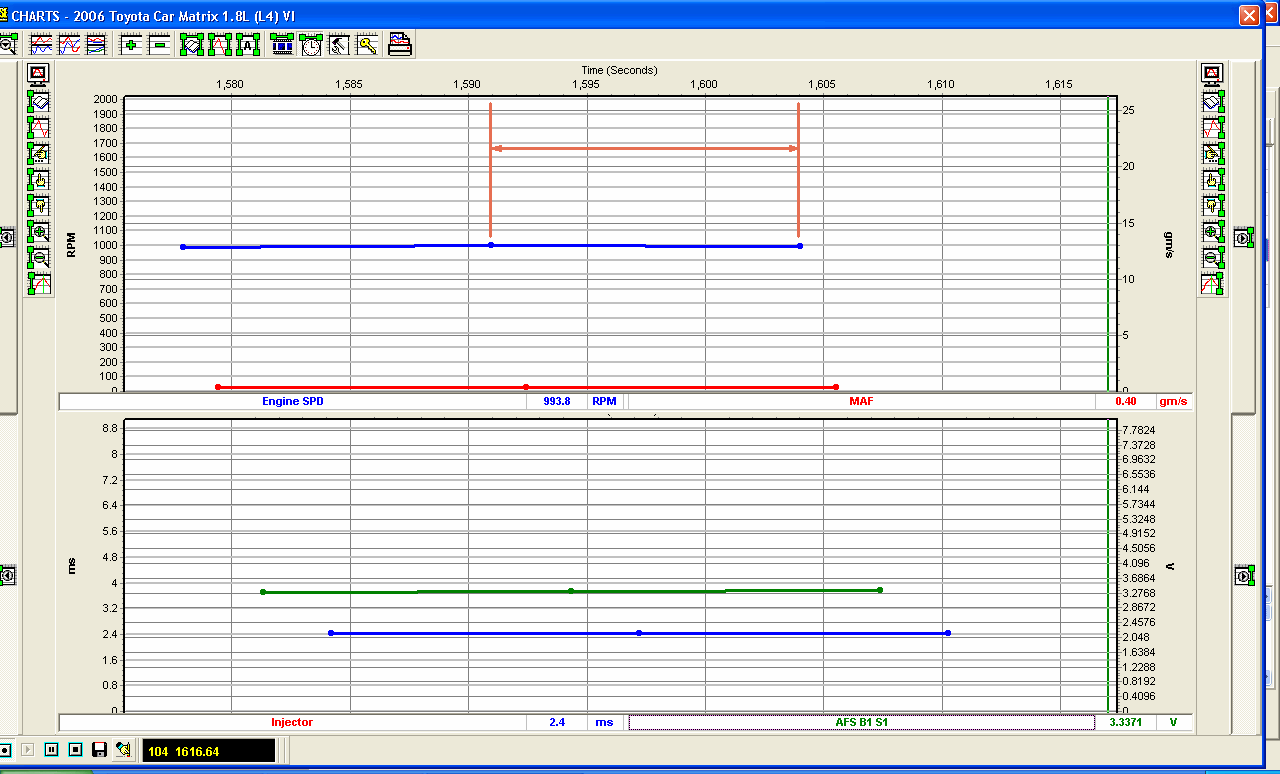Select the MAF parameter label
1280x774 pixels.
point(861,401)
